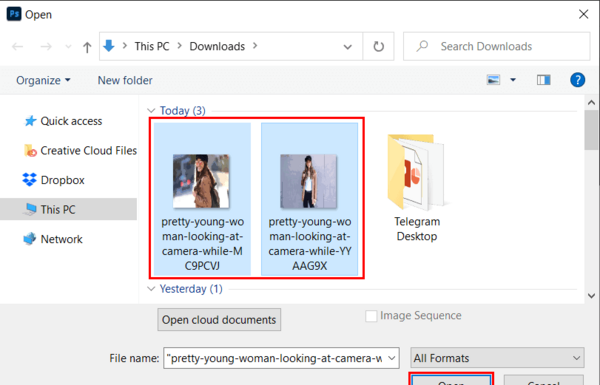Screen dimensions: 600x385
Task: Click into the Search Downloads field
Action: (497, 46)
